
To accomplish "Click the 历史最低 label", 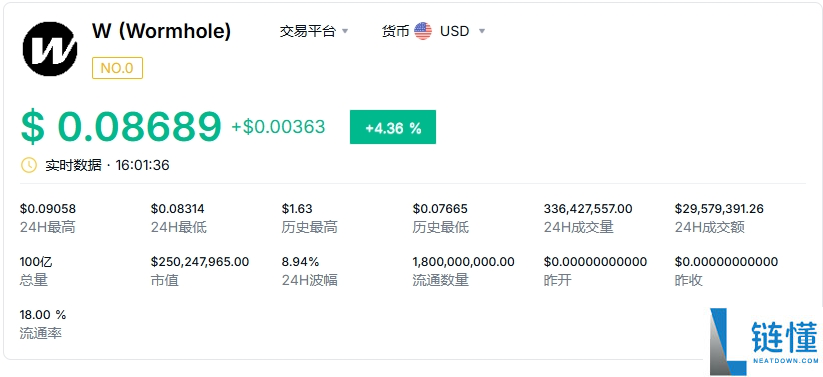I will [440, 227].
